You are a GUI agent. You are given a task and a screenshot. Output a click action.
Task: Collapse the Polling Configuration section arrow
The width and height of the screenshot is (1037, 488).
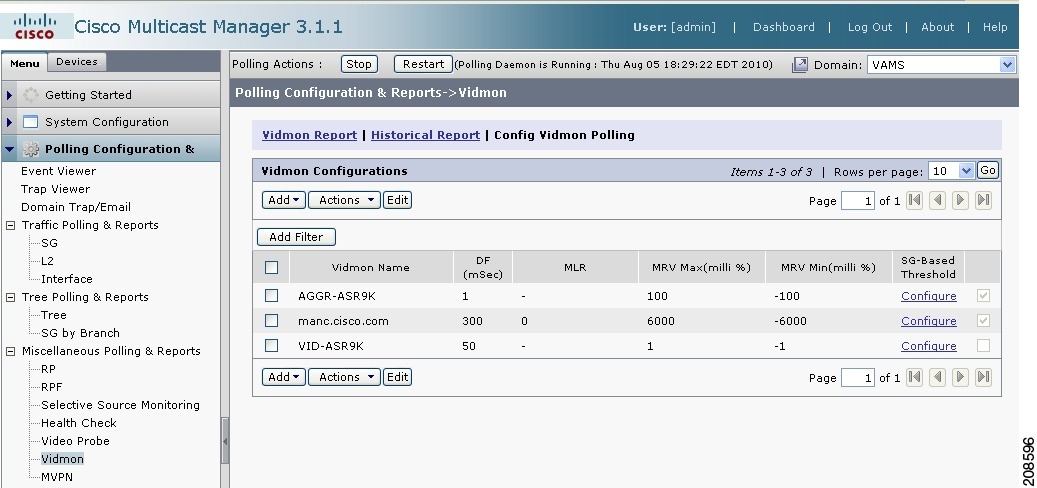9,149
